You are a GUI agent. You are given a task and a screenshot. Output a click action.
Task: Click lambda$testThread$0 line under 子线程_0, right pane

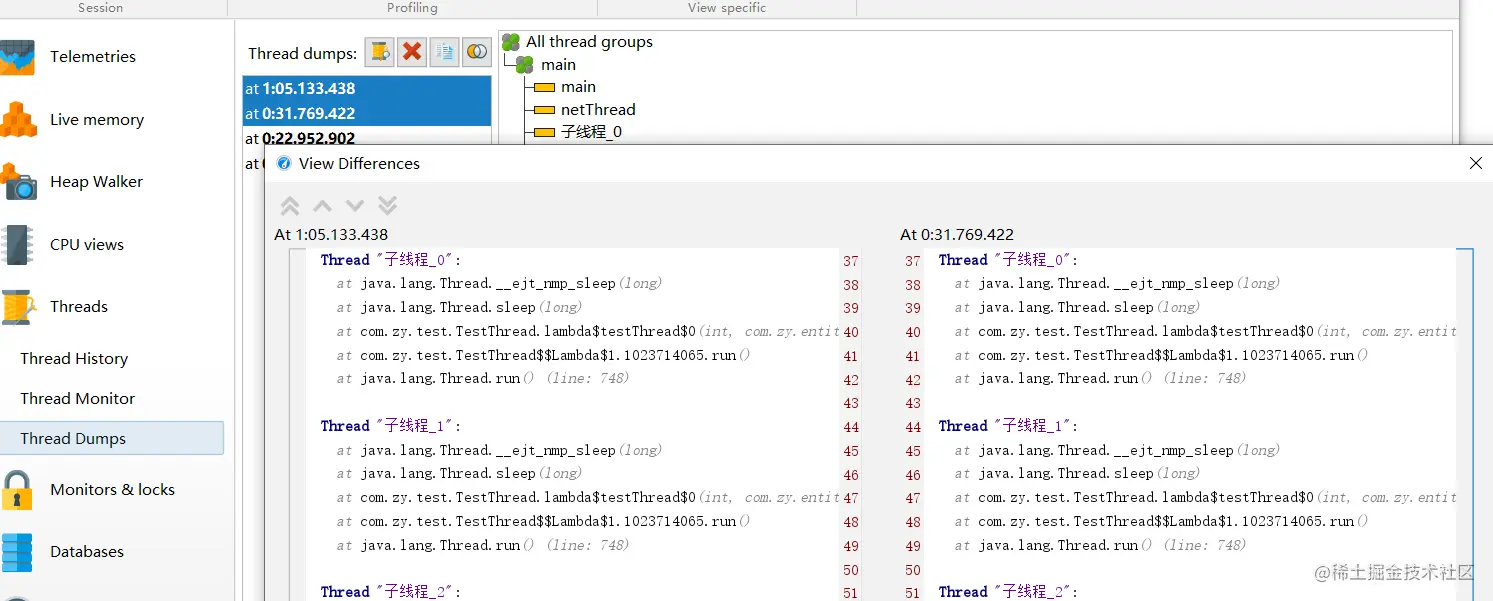pos(1205,331)
